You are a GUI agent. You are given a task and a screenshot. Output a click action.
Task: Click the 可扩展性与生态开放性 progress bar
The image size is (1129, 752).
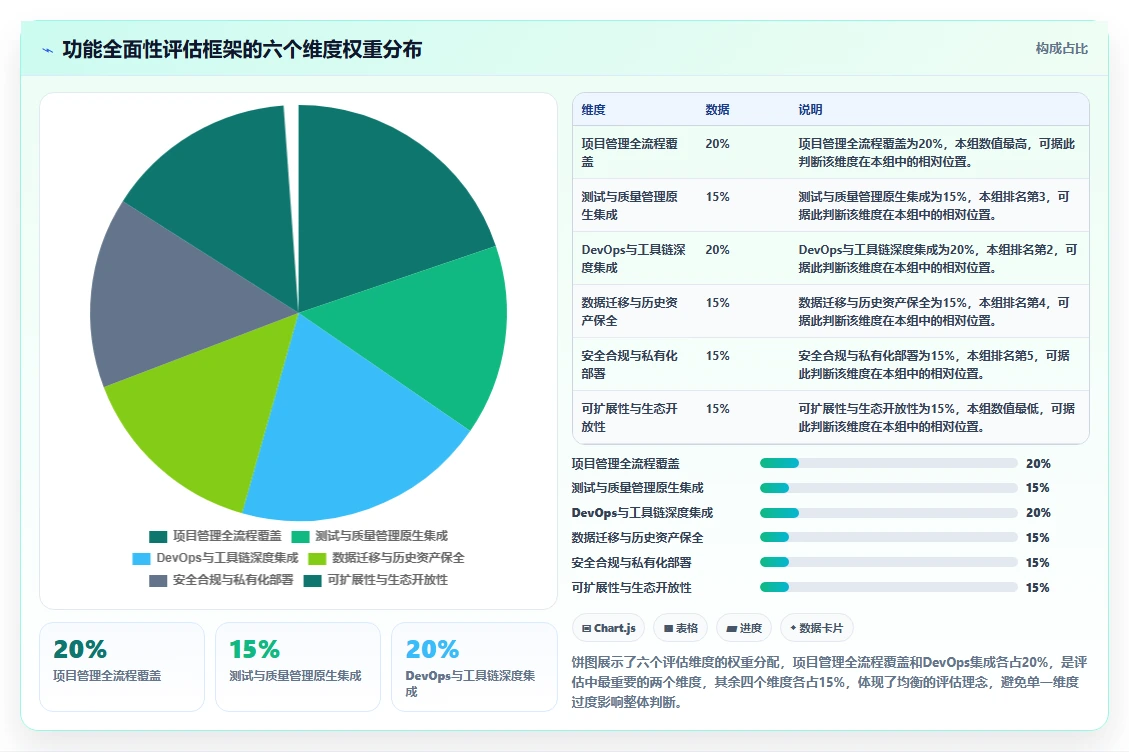[x=889, y=587]
